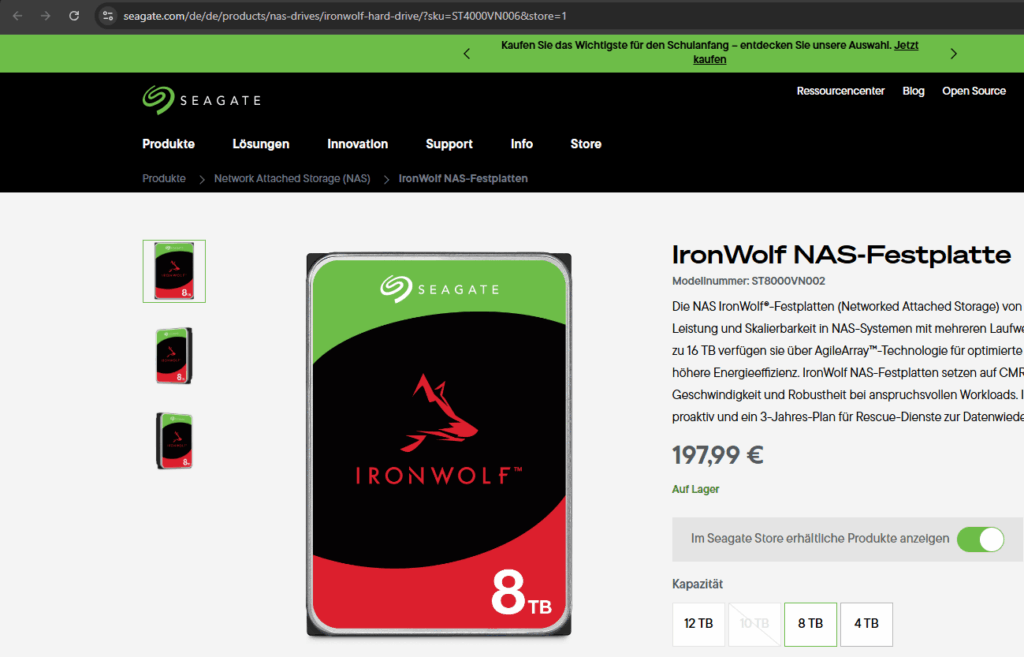Click the browser back arrow
This screenshot has width=1024, height=657.
(x=18, y=16)
